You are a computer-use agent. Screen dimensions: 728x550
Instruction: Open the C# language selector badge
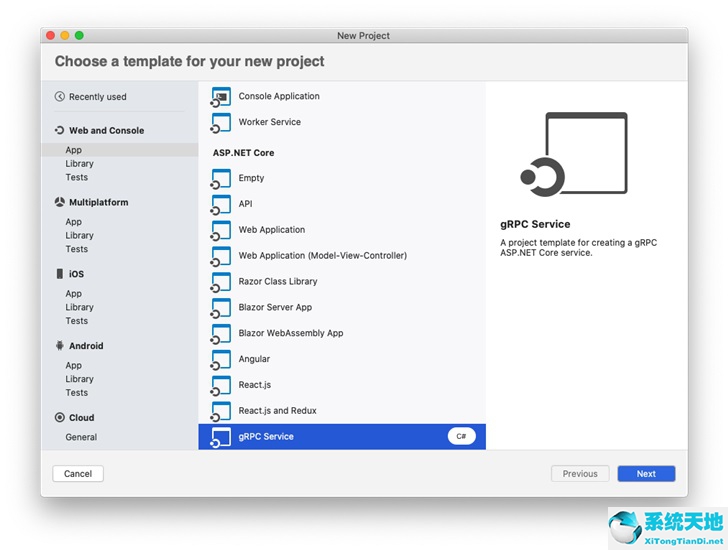pos(462,436)
